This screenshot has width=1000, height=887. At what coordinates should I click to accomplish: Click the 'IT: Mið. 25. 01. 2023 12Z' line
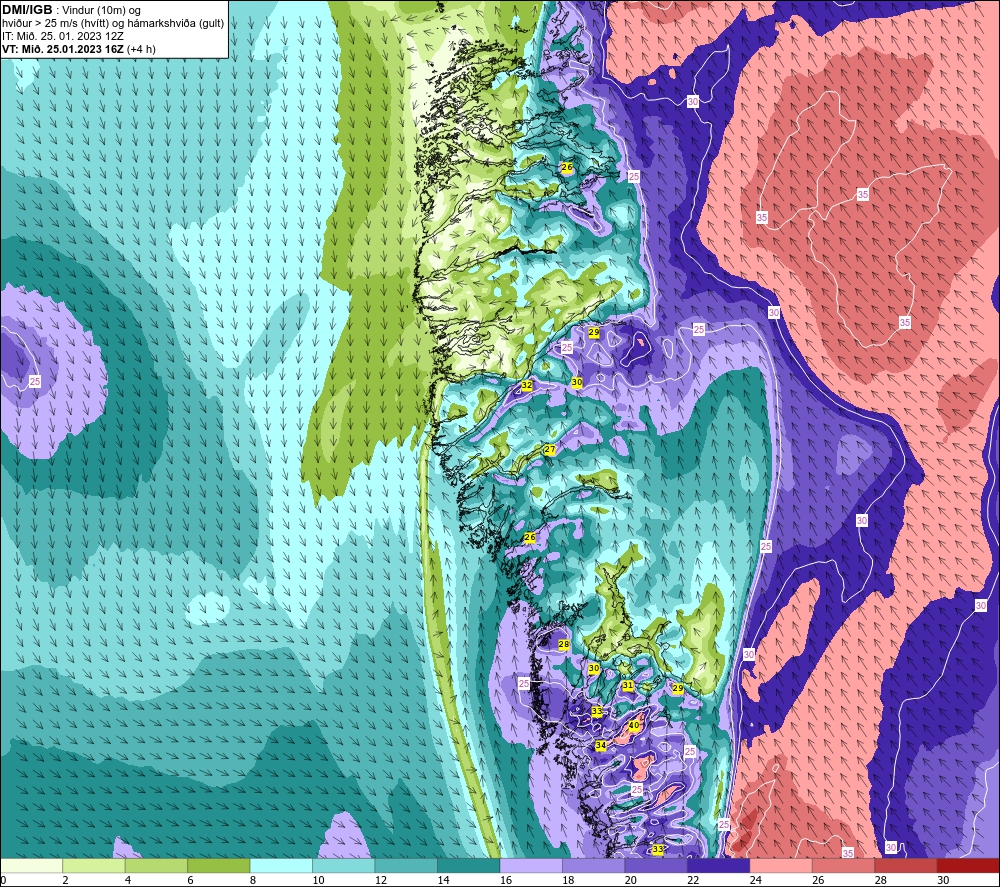tap(62, 36)
